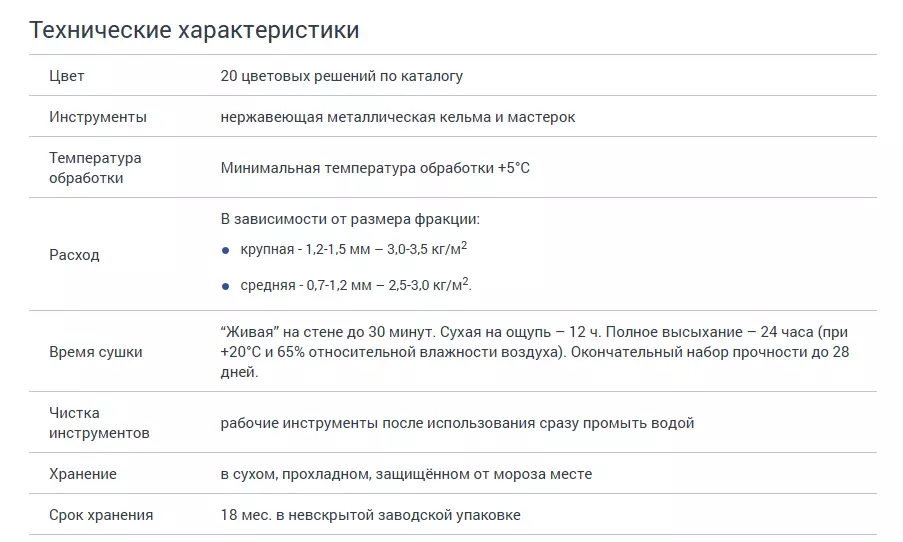Click the Расход row label
The height and width of the screenshot is (542, 903).
click(74, 255)
